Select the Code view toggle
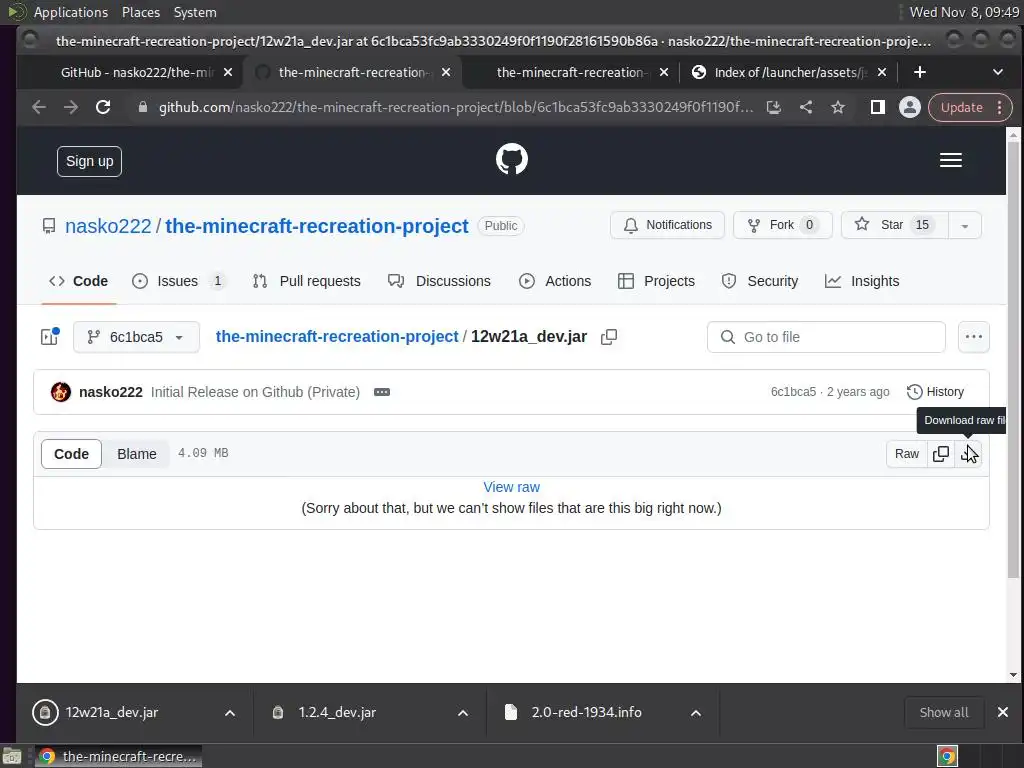The image size is (1024, 768). click(x=71, y=454)
